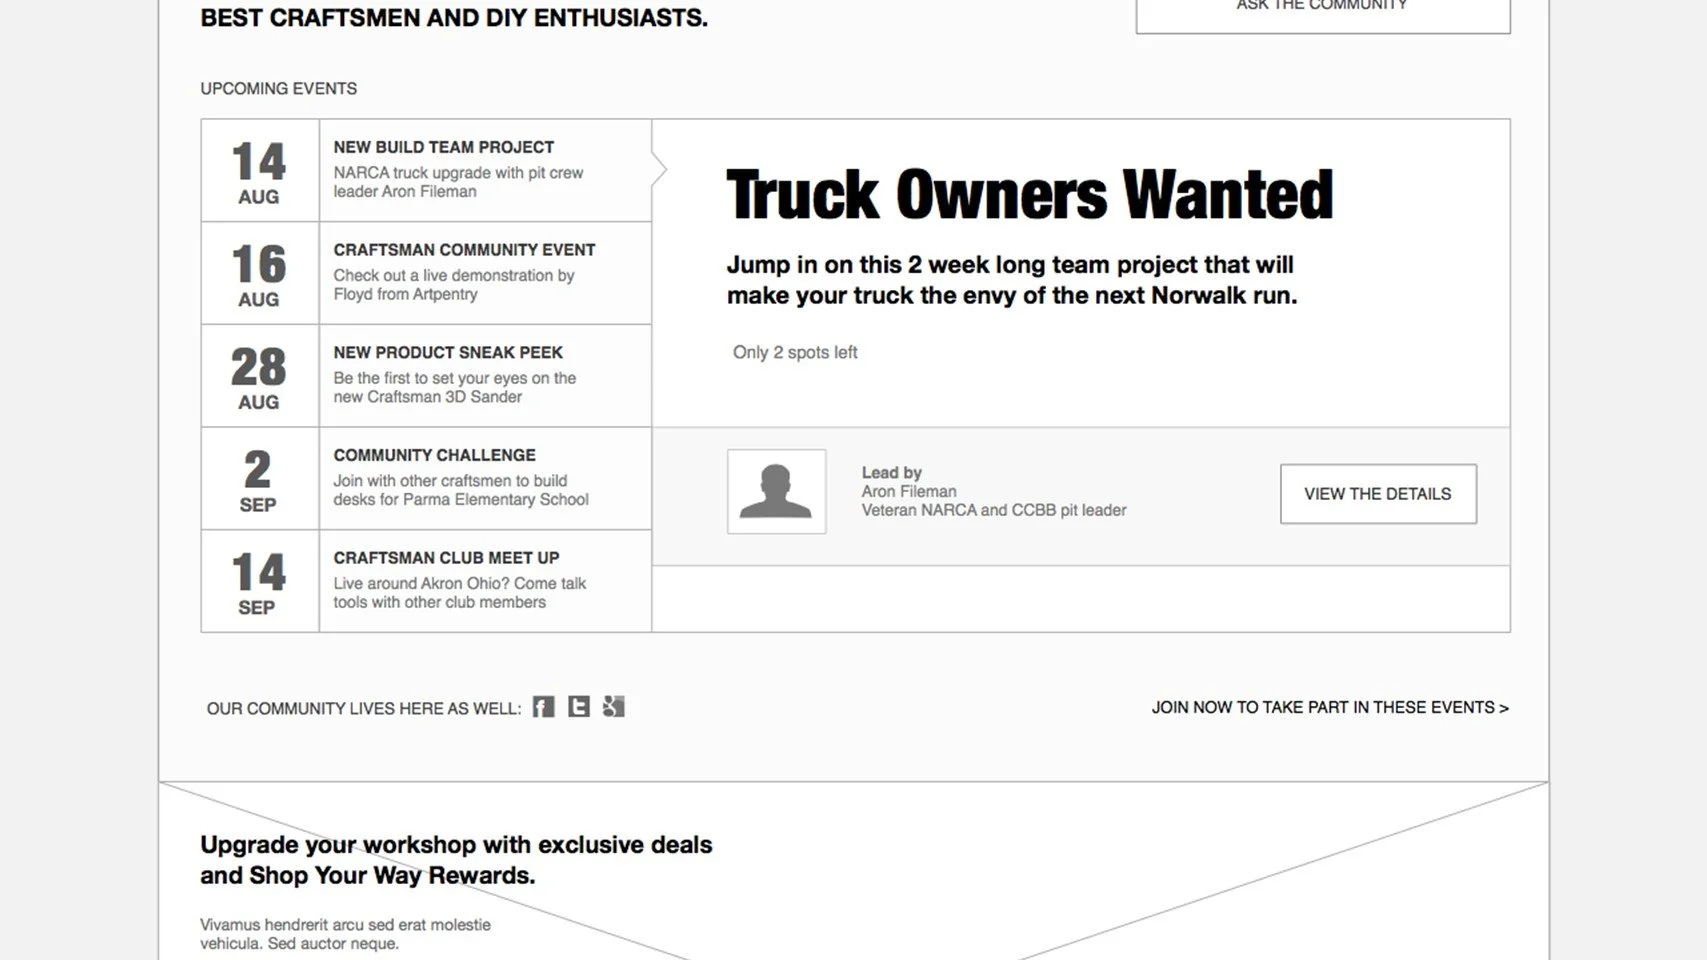Screen dimensions: 1707x960
Task: Open the Twitter community icon
Action: [x=579, y=707]
